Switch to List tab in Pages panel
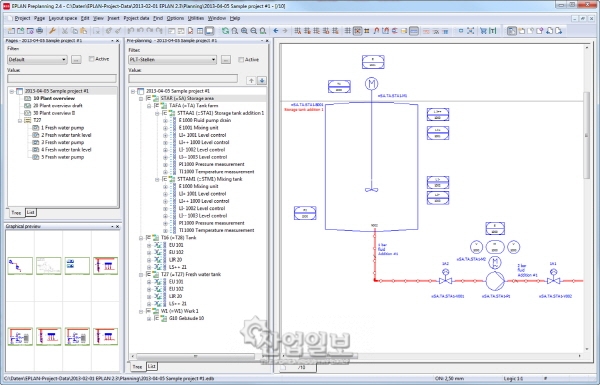This screenshot has width=600, height=385. tap(31, 212)
